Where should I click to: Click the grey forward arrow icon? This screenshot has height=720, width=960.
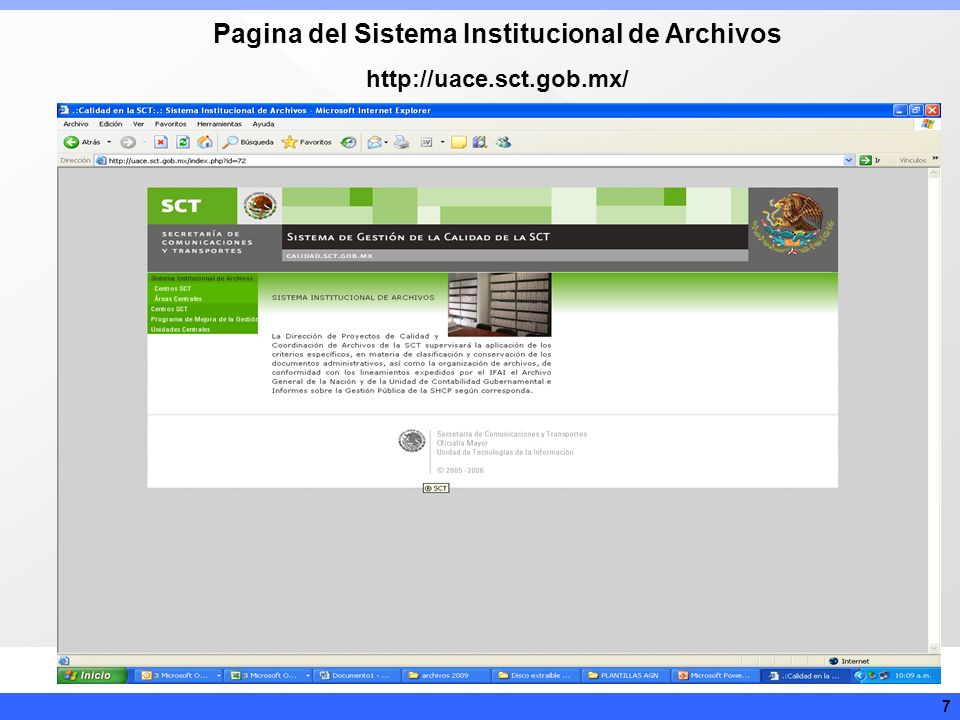127,142
